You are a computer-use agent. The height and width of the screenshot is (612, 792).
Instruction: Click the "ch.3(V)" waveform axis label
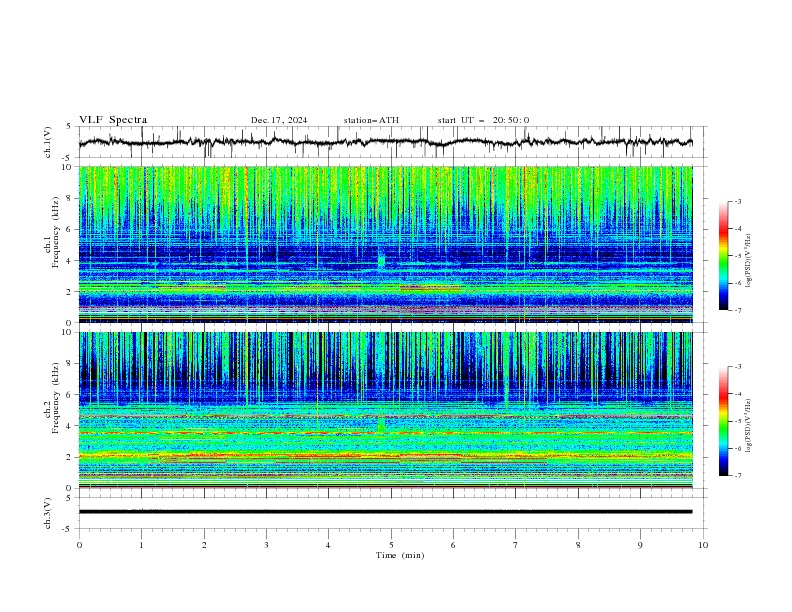pos(47,513)
